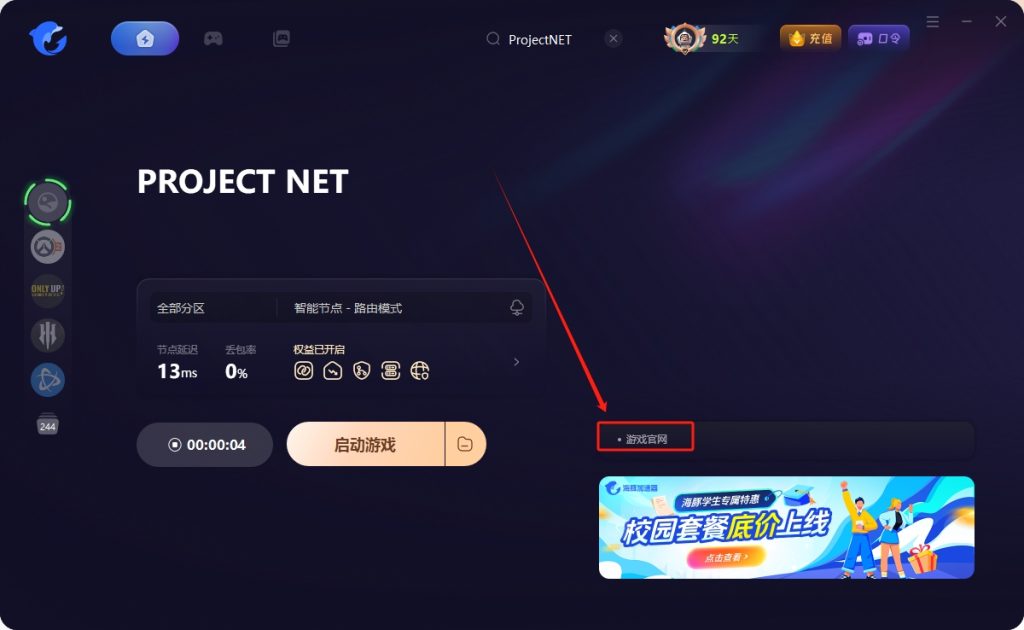Clear the ProjectNET search text
Viewport: 1024px width, 630px height.
[613, 39]
